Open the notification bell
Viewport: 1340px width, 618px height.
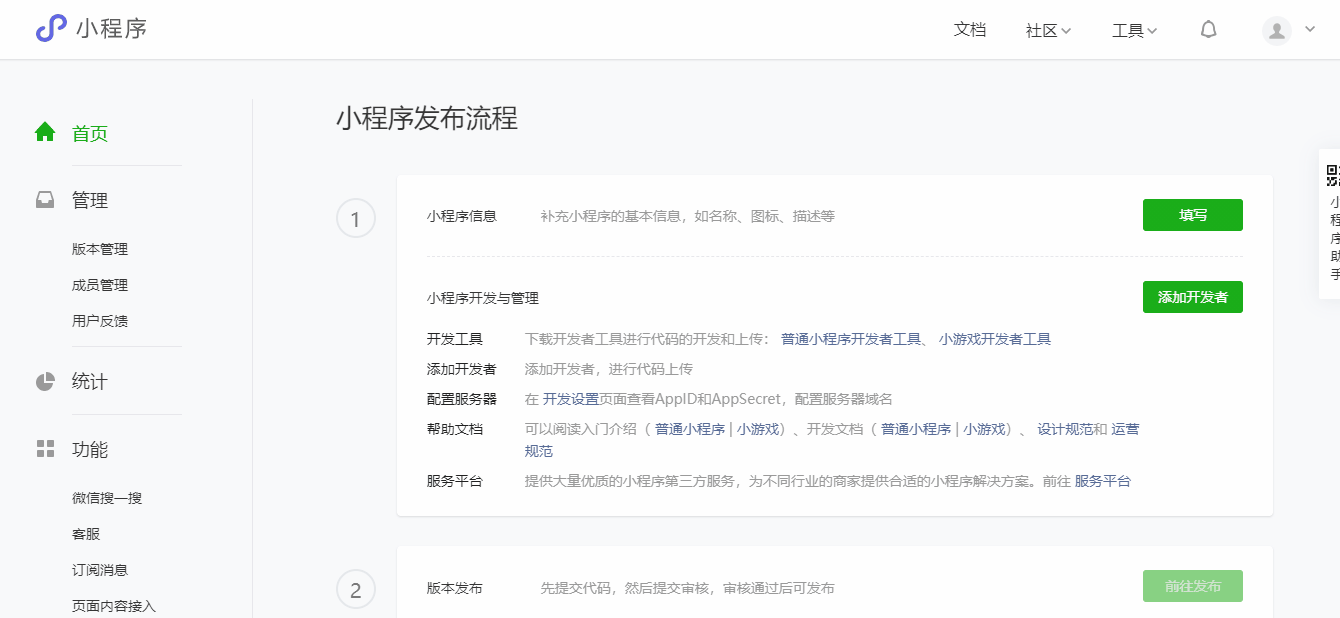pos(1208,29)
